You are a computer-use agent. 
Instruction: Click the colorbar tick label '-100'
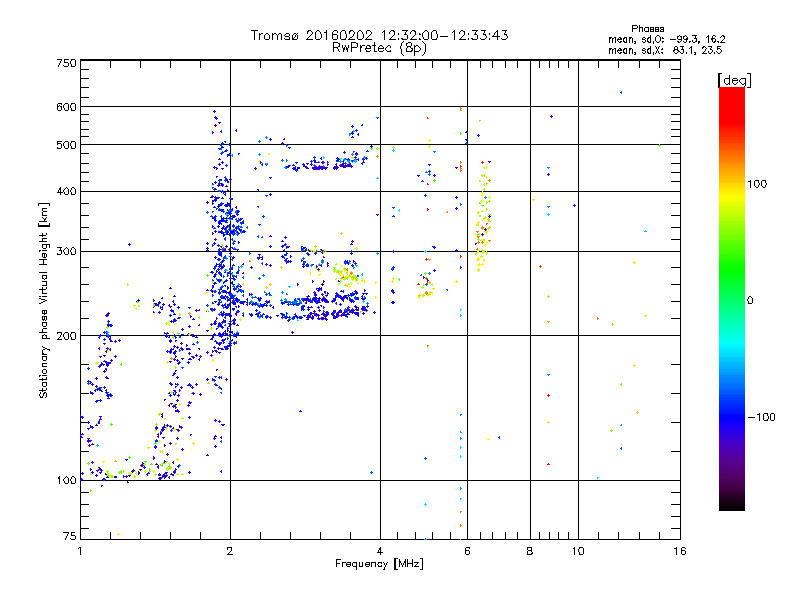761,417
